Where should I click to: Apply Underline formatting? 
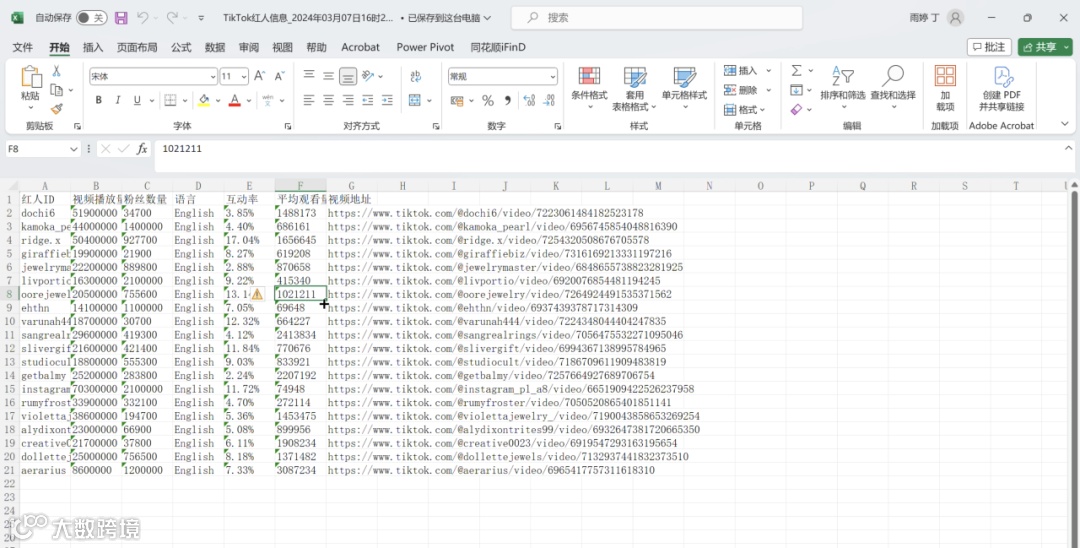[137, 101]
